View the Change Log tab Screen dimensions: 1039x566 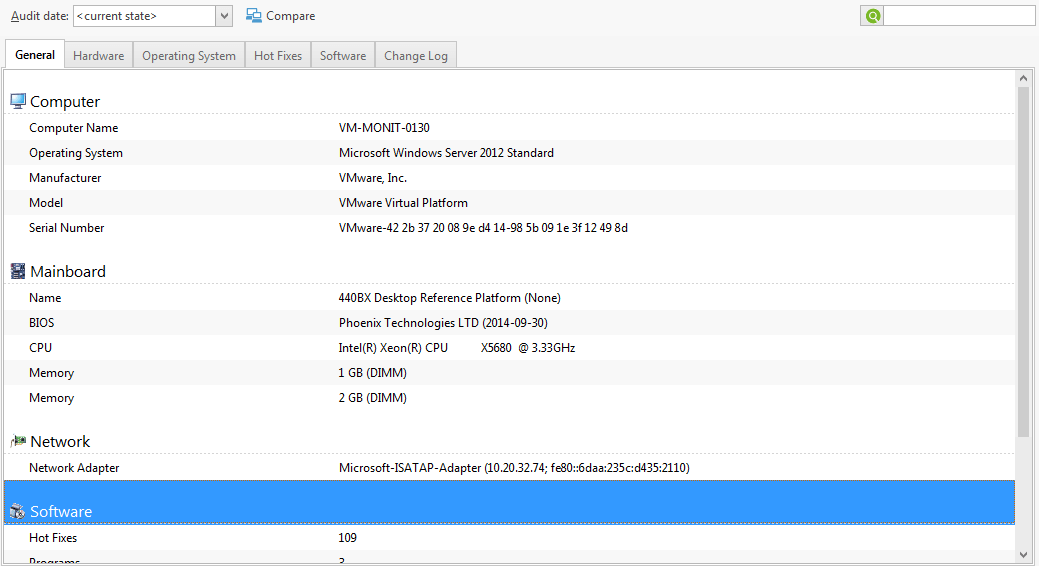[415, 56]
